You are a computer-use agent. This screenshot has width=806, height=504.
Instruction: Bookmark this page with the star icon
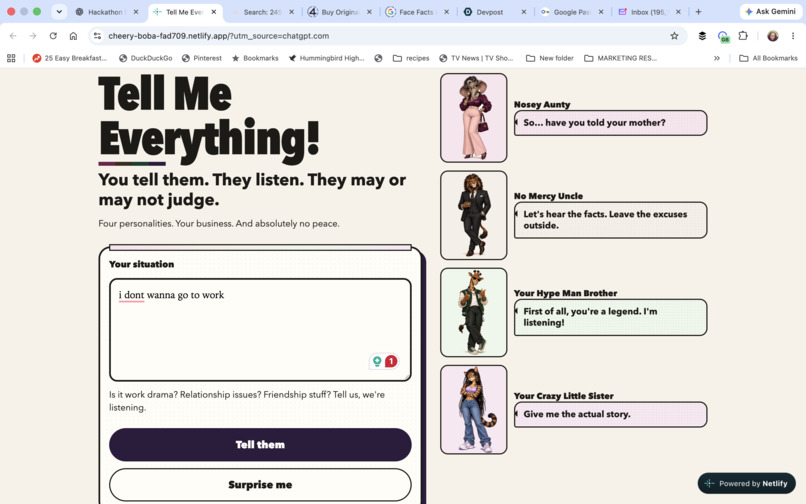[x=674, y=36]
